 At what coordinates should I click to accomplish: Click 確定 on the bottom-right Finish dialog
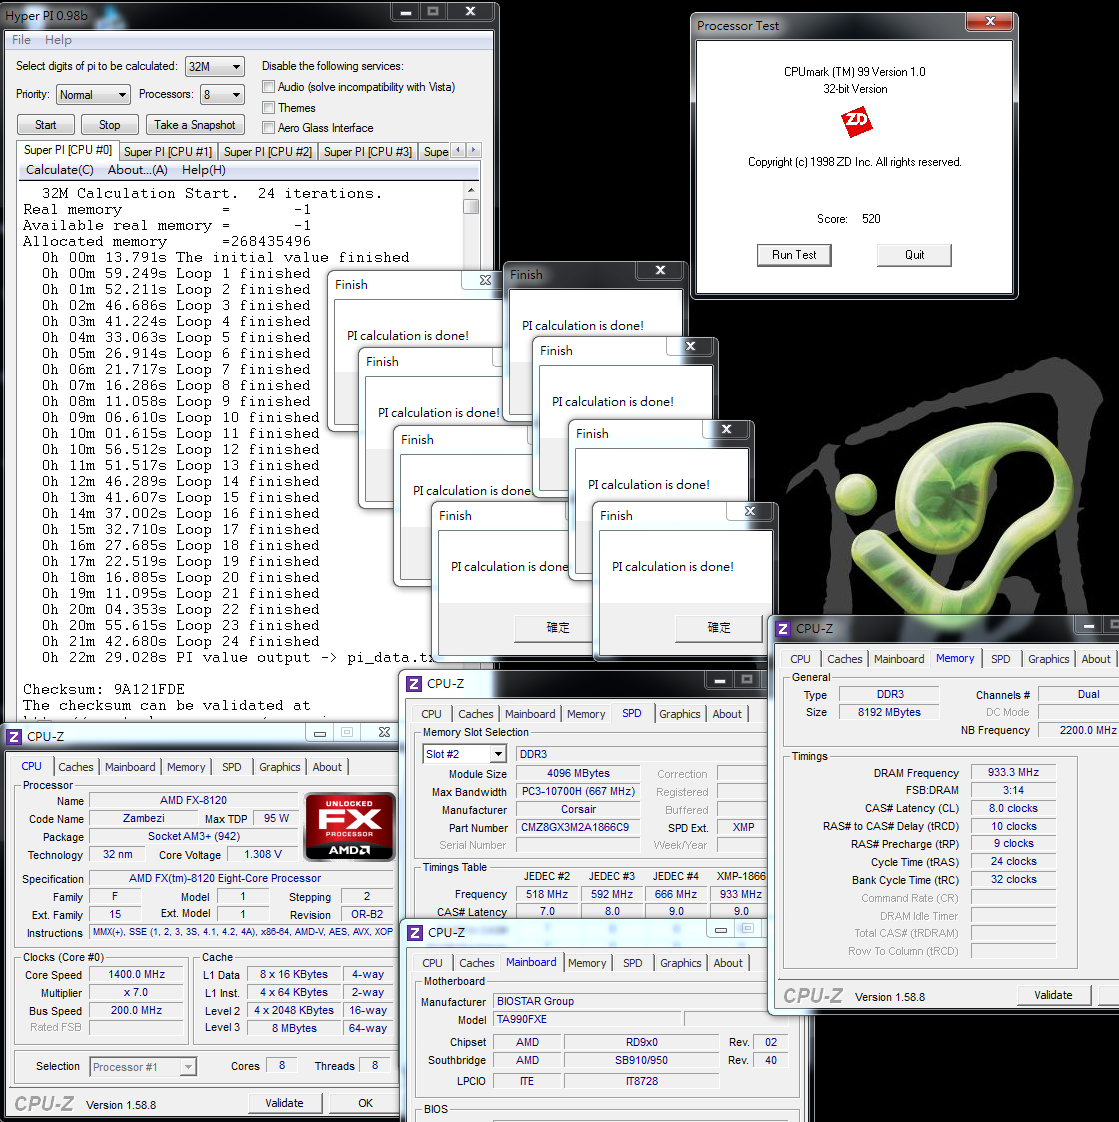[719, 628]
